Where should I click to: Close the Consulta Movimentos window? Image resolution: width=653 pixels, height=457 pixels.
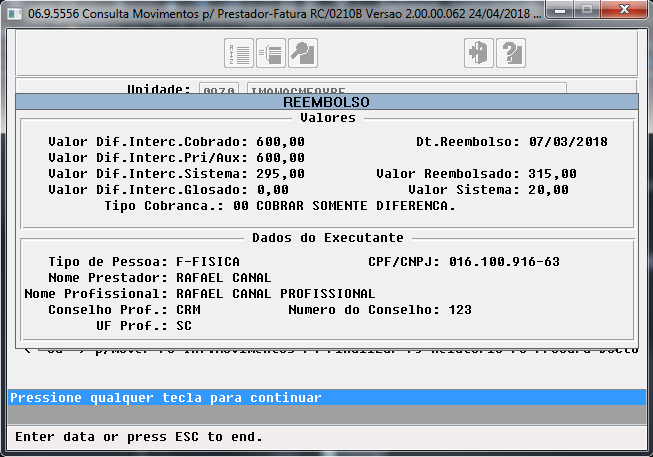point(624,9)
